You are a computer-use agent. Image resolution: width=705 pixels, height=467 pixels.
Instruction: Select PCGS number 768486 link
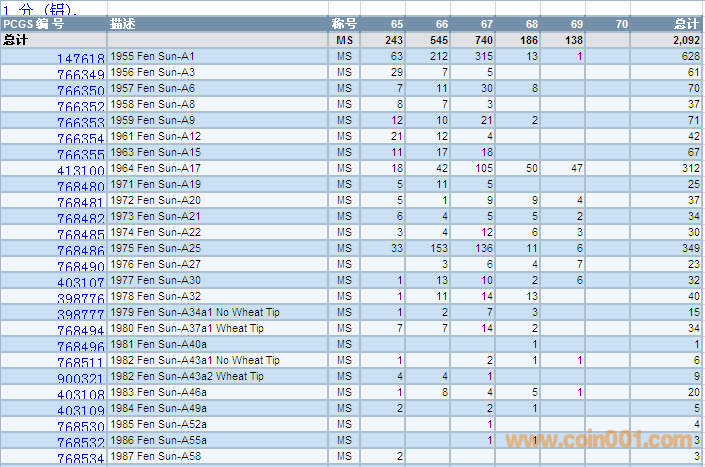81,250
